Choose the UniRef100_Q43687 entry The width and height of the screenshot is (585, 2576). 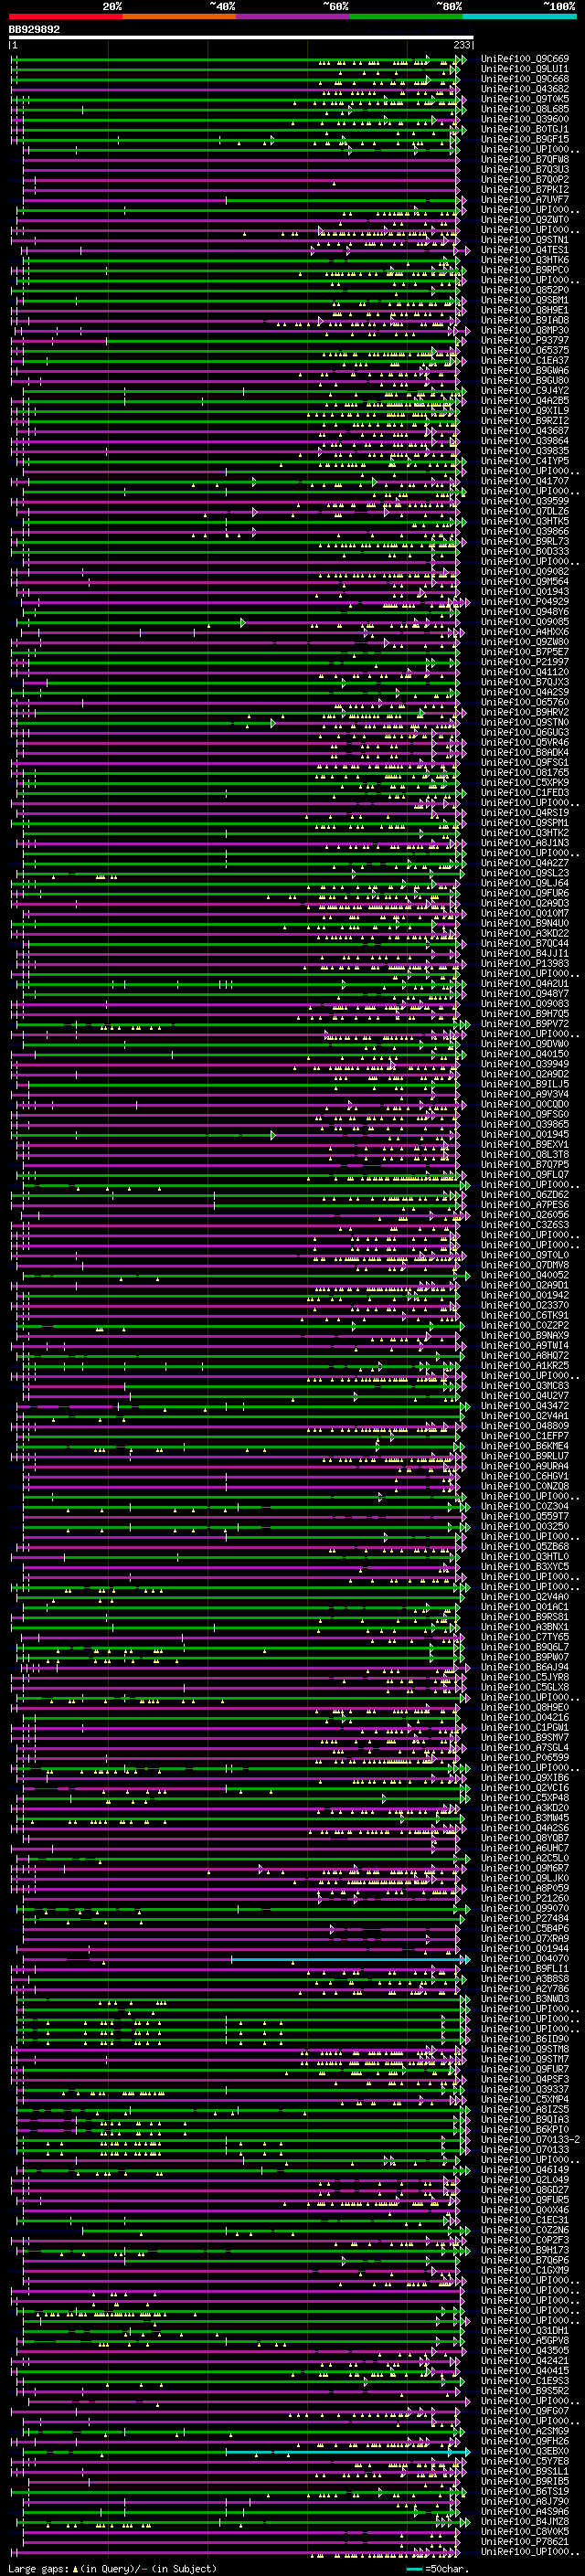pos(524,431)
